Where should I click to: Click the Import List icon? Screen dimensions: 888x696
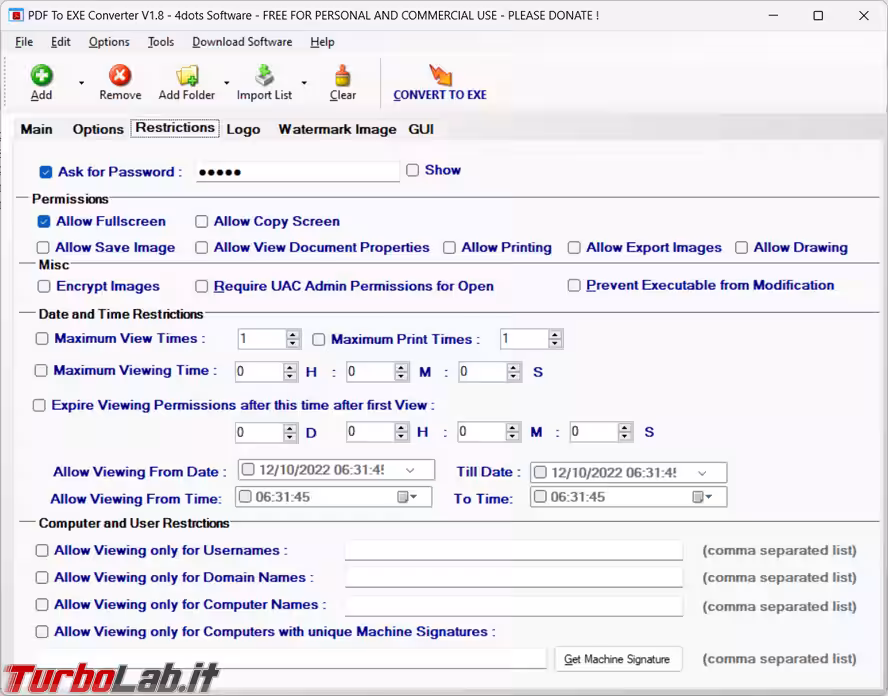coord(264,75)
